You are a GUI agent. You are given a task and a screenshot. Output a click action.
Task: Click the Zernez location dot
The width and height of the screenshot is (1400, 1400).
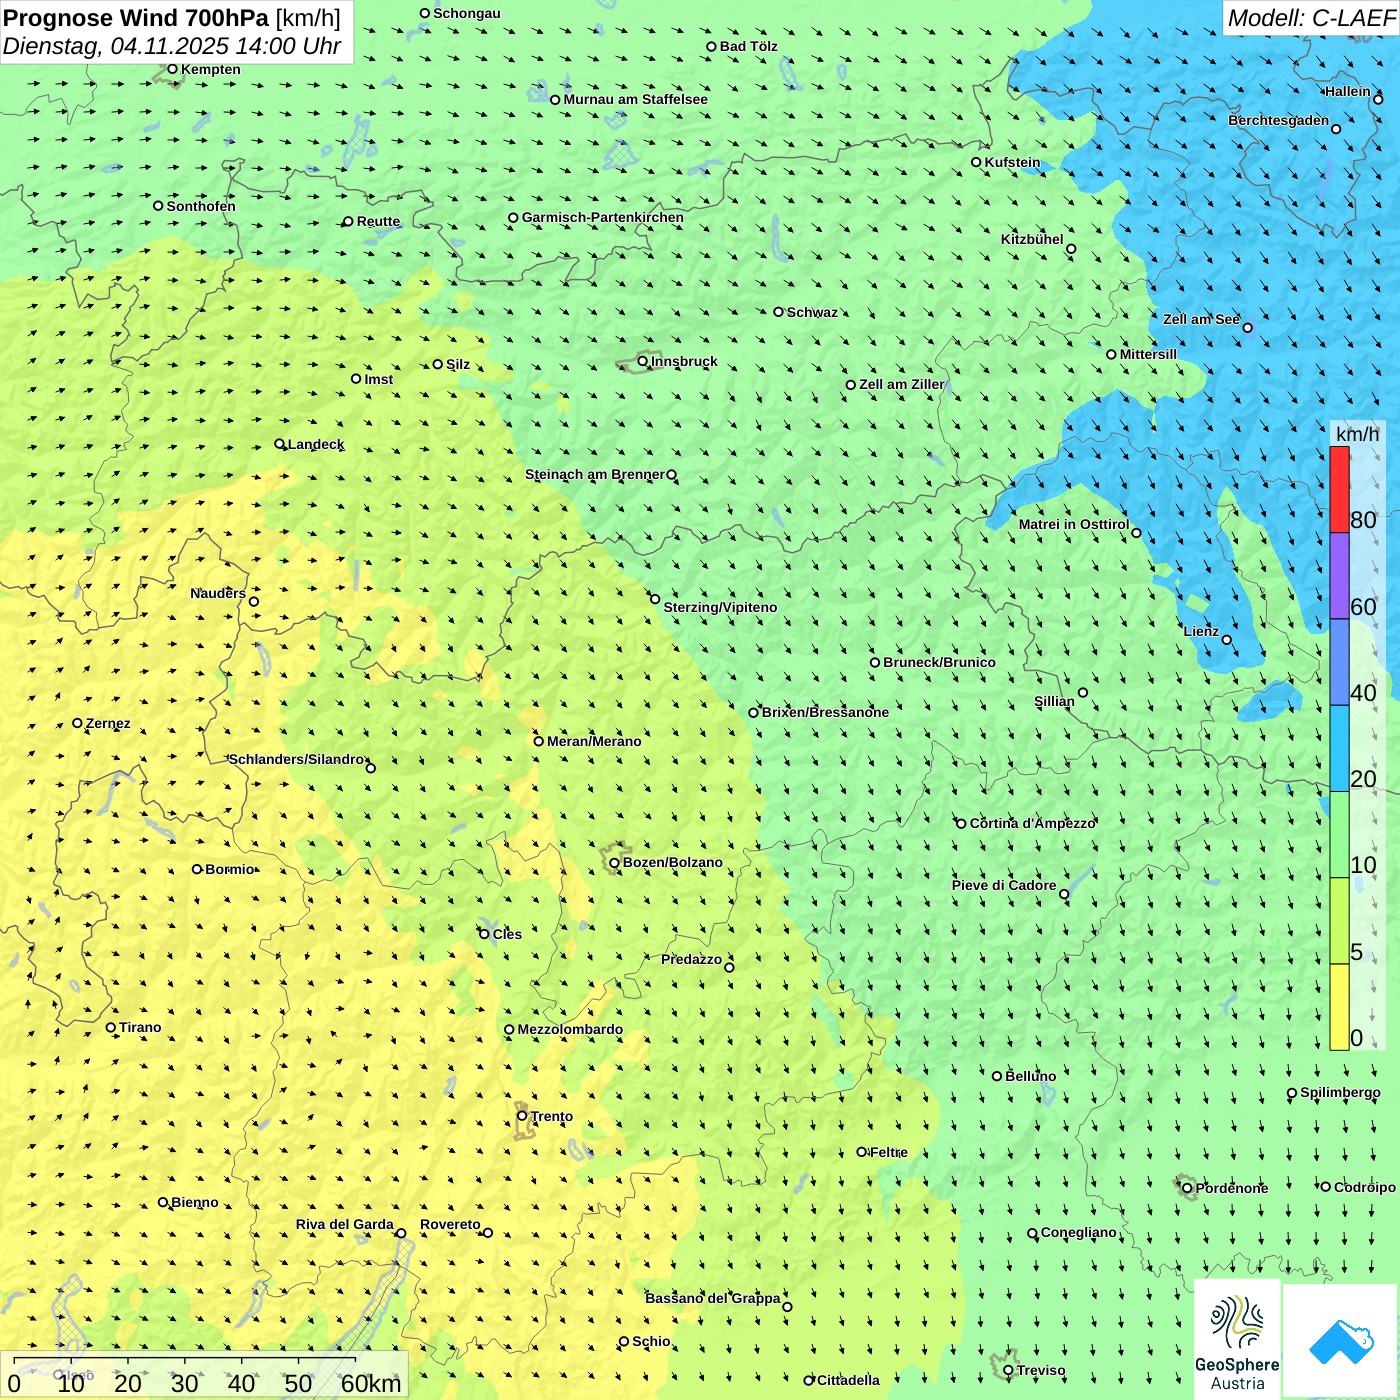[77, 723]
